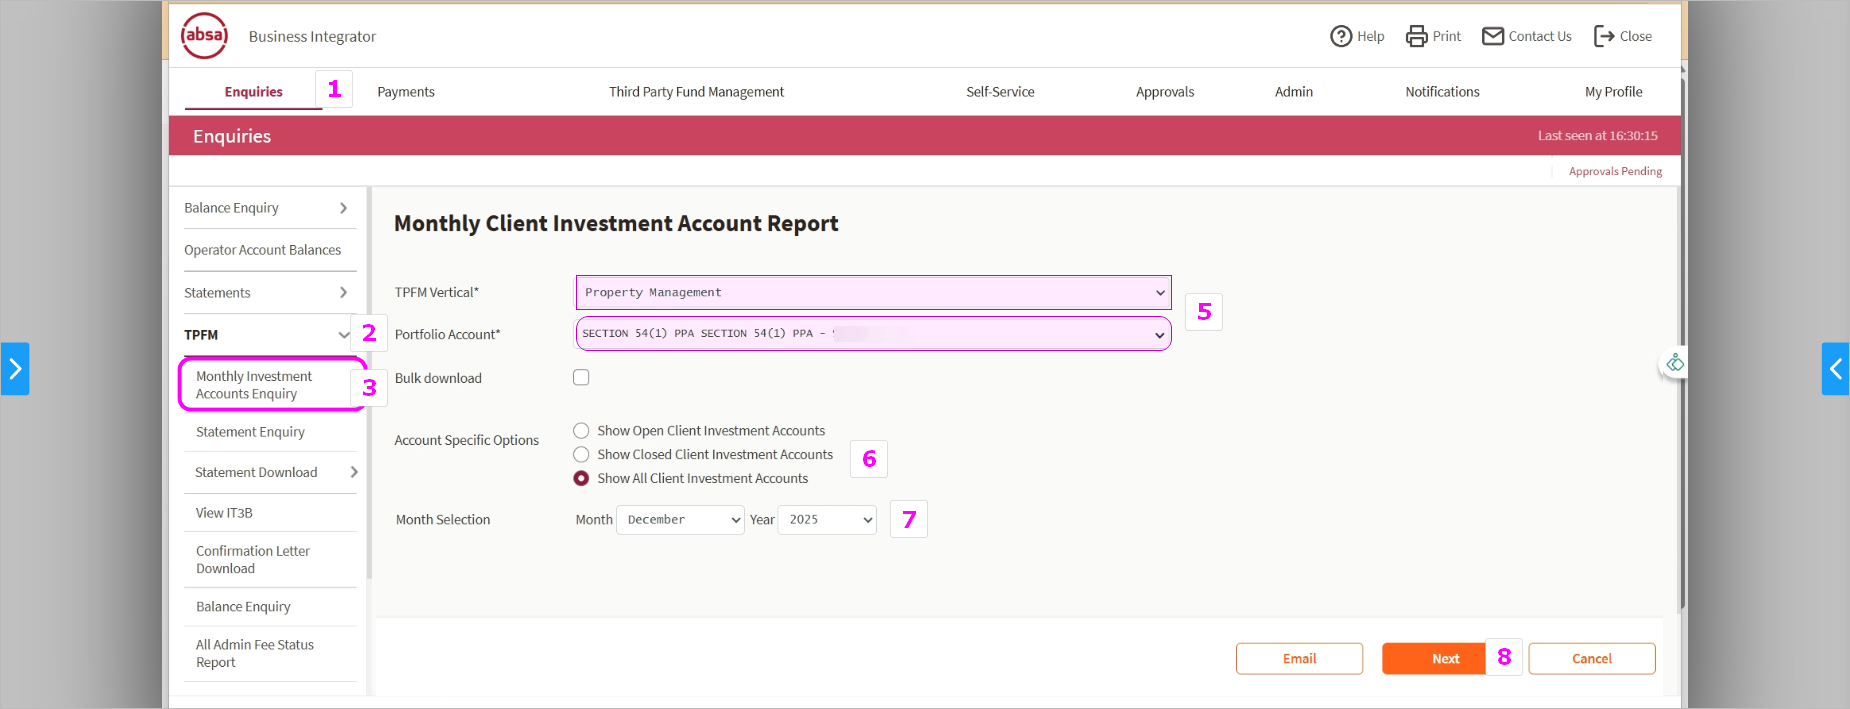Open the Payments tab
Screen dimensions: 1850x709
(x=406, y=92)
